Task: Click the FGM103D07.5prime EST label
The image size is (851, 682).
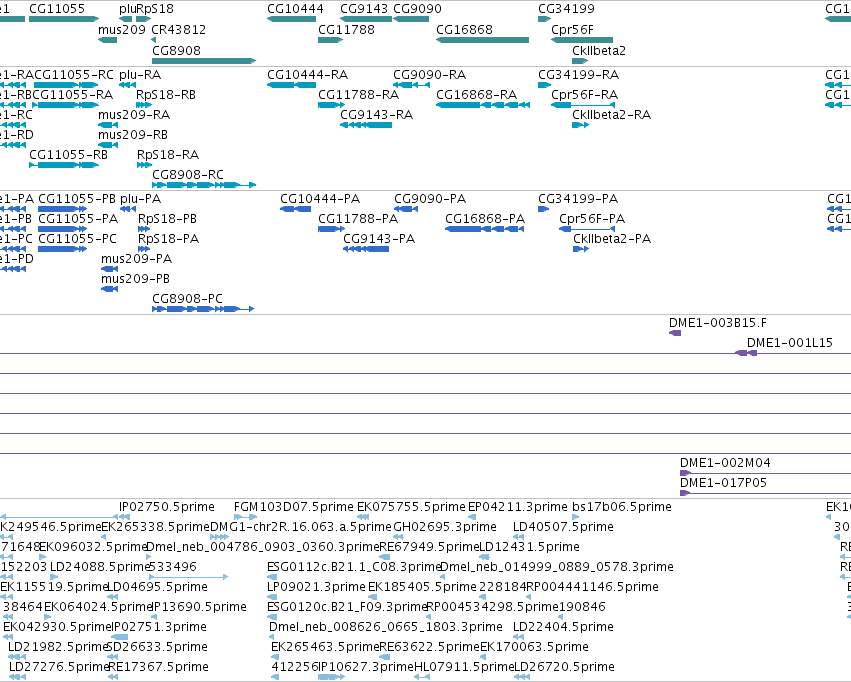Action: point(294,507)
